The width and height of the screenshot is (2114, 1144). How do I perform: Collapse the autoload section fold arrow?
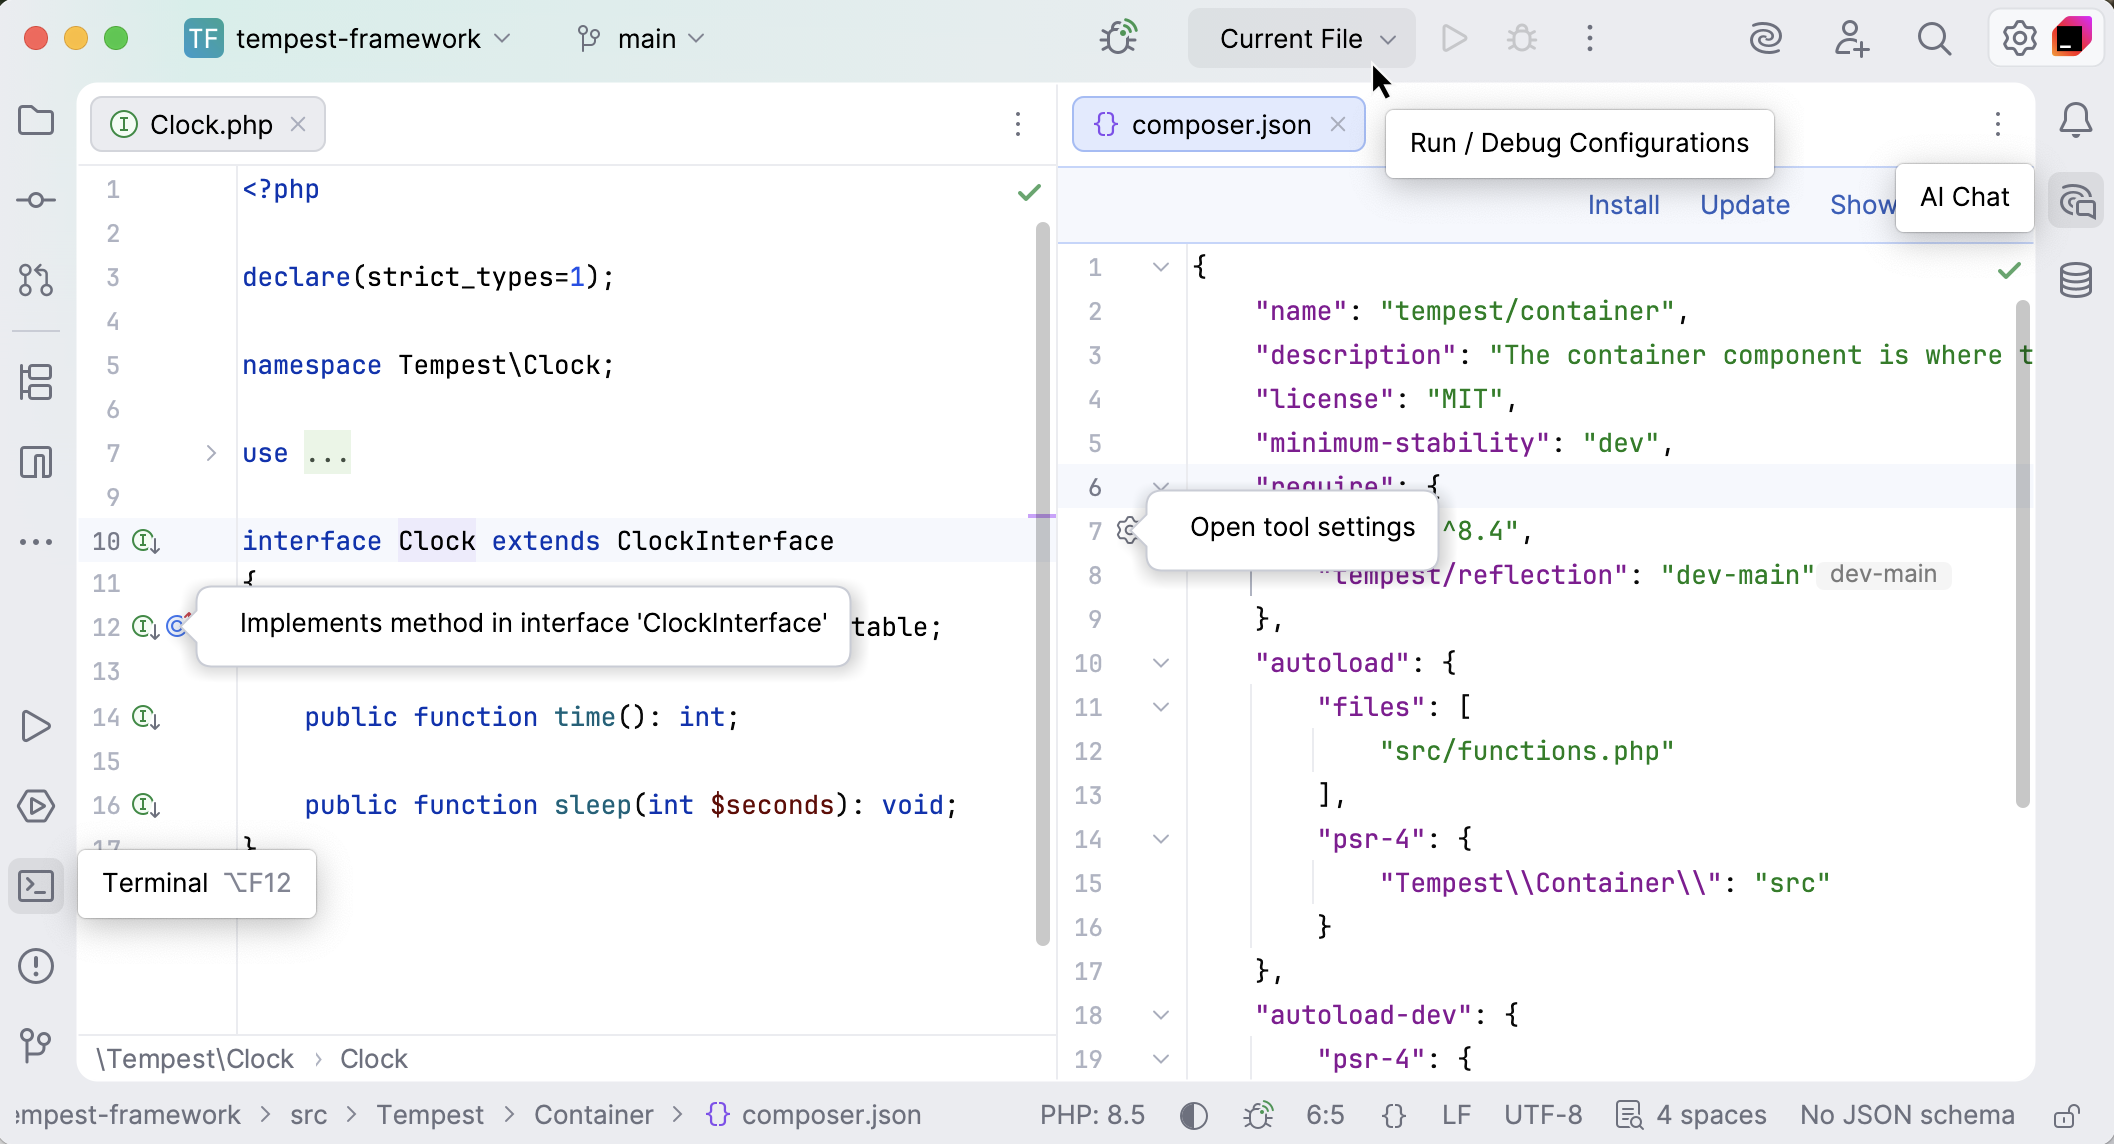[1160, 663]
